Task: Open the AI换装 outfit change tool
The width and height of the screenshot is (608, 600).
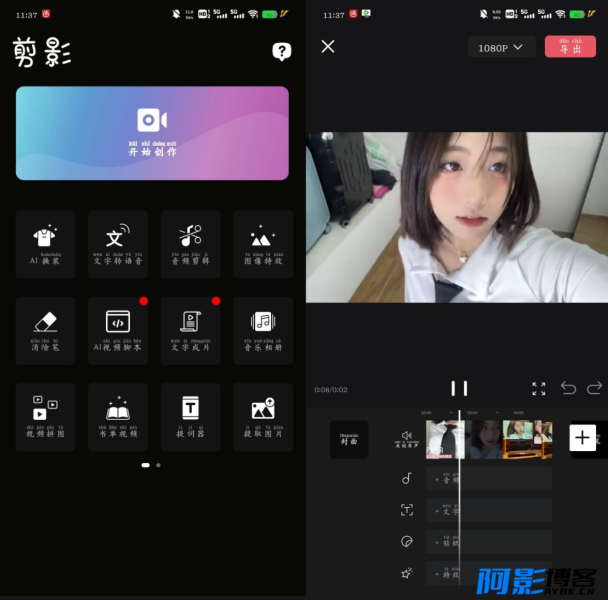Action: pyautogui.click(x=45, y=243)
